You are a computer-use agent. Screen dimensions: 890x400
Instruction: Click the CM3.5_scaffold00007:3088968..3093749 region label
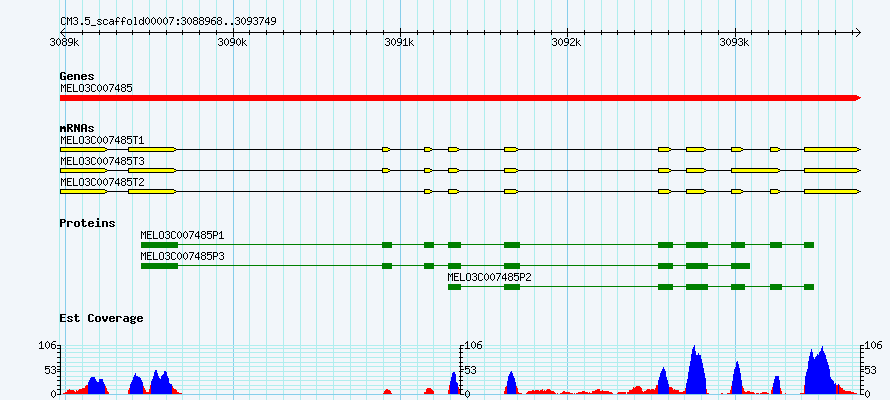click(x=169, y=21)
